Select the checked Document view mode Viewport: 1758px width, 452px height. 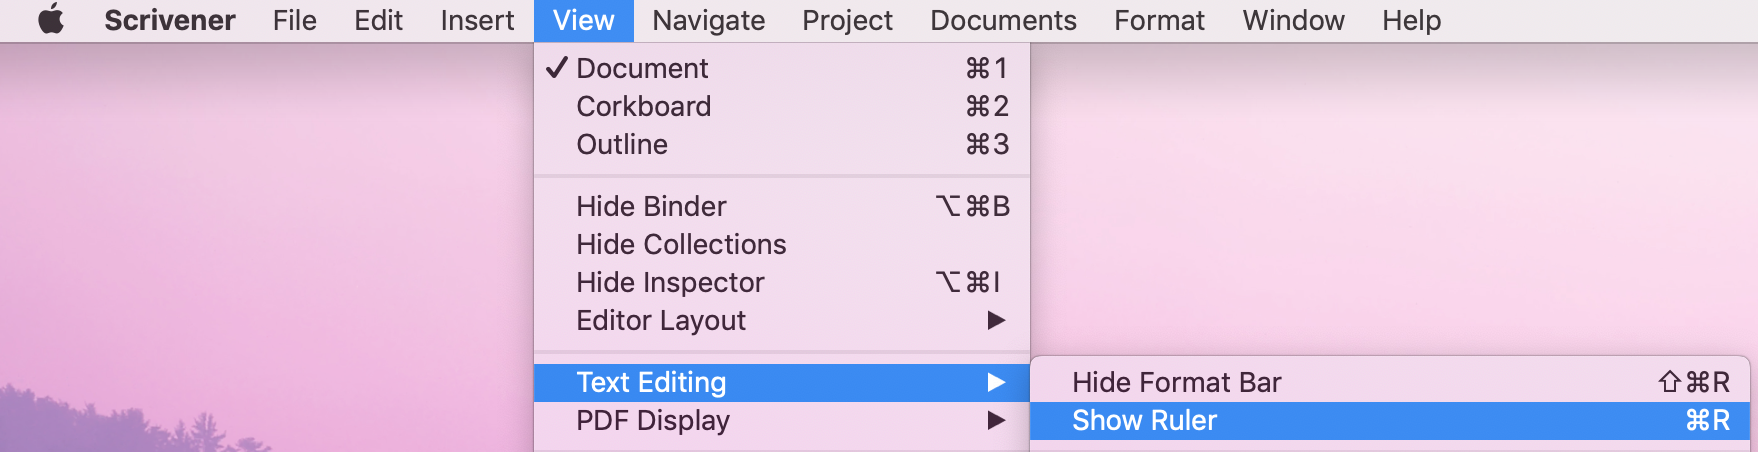point(782,68)
